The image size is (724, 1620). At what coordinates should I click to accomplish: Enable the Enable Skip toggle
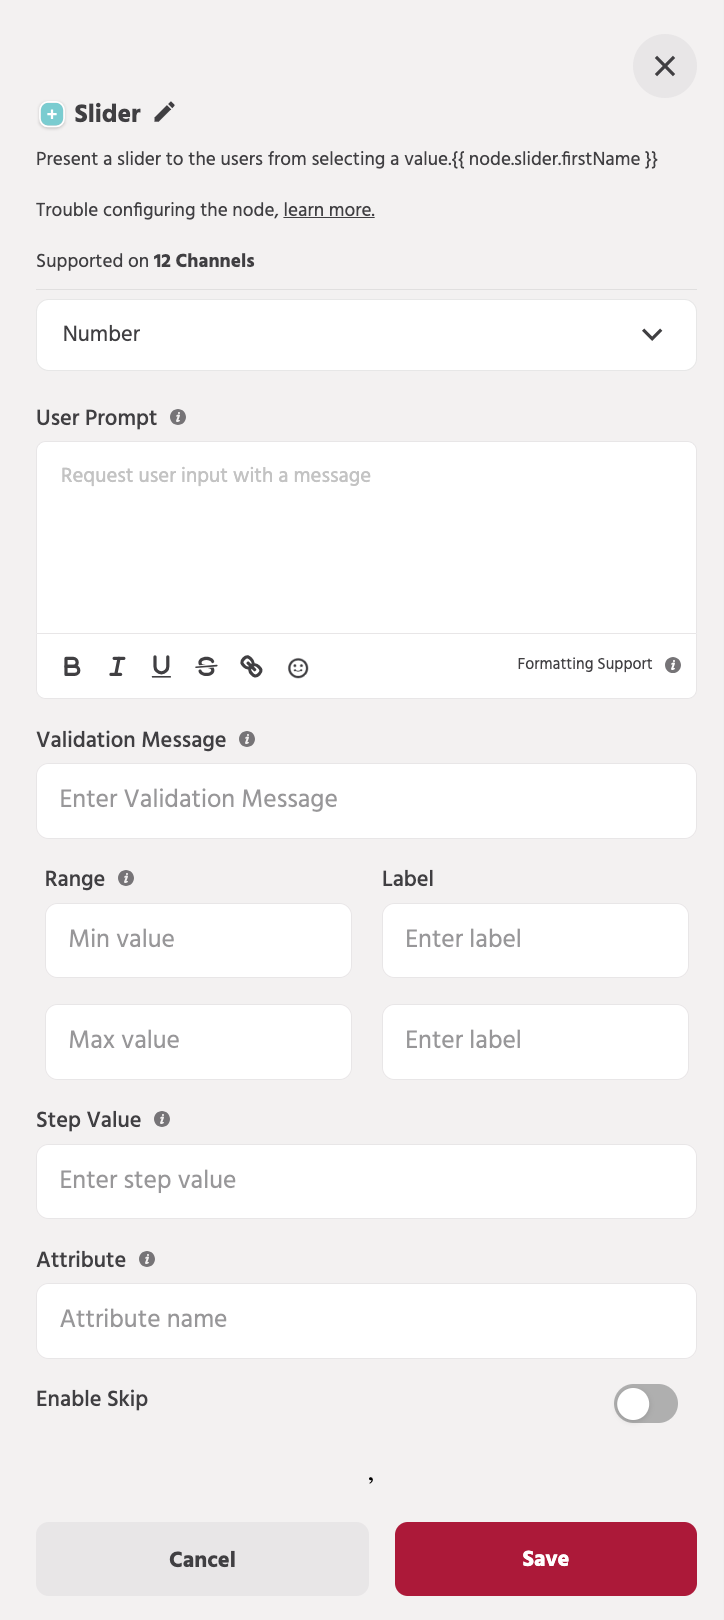click(645, 1404)
